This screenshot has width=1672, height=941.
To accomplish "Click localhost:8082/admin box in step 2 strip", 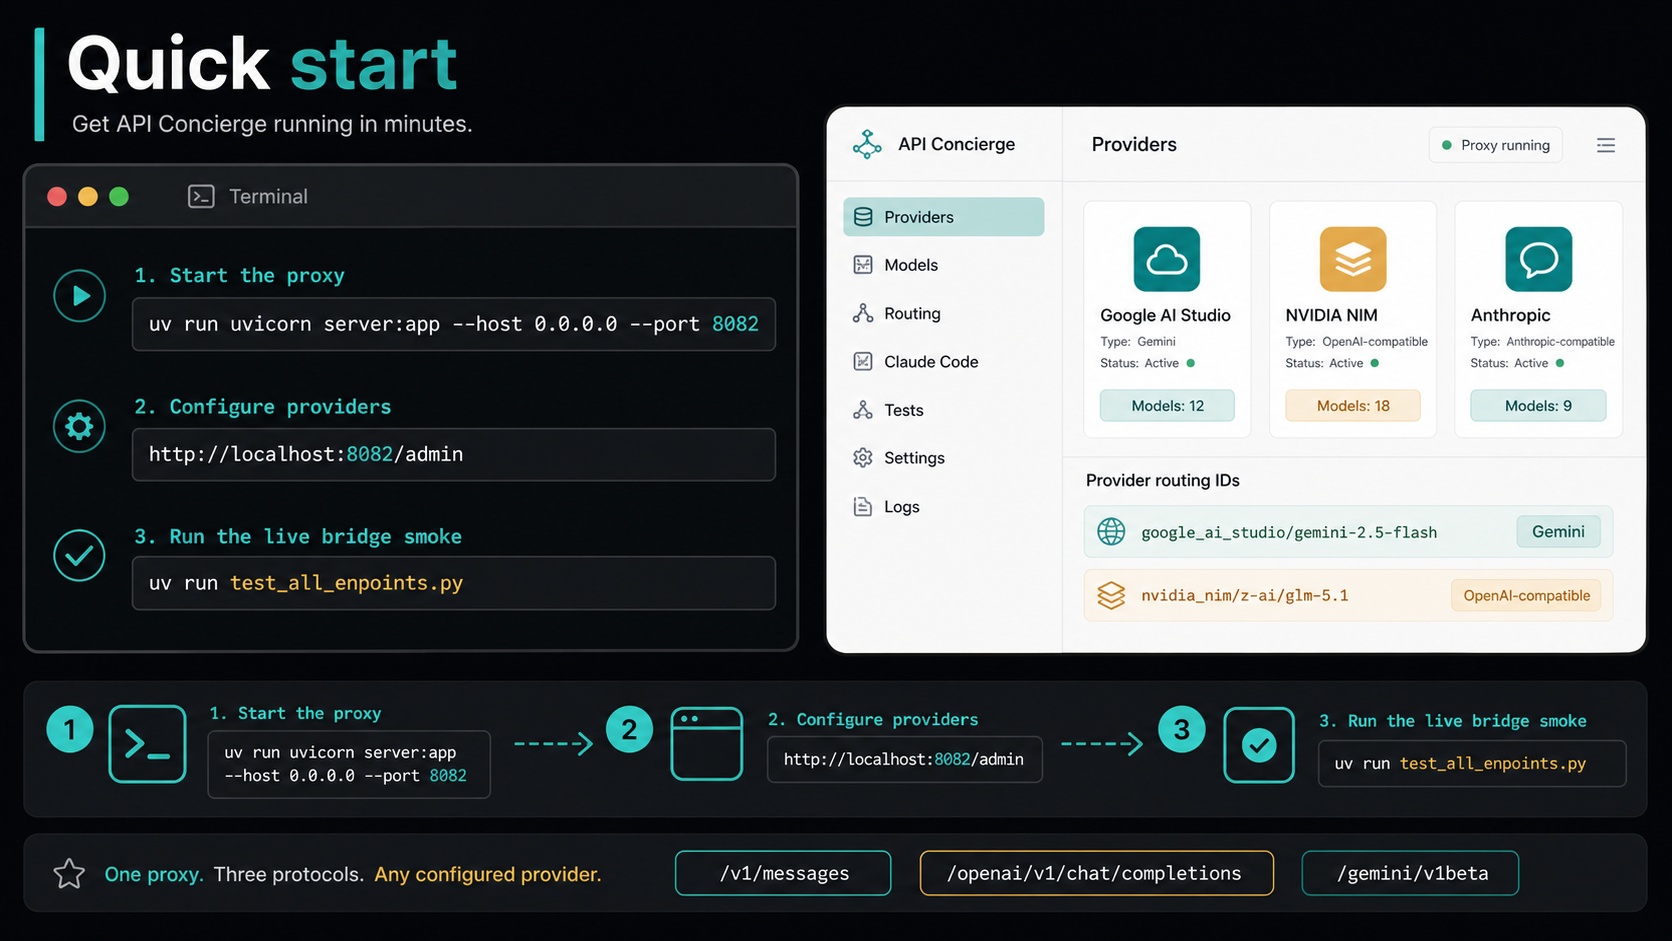I will coord(905,759).
